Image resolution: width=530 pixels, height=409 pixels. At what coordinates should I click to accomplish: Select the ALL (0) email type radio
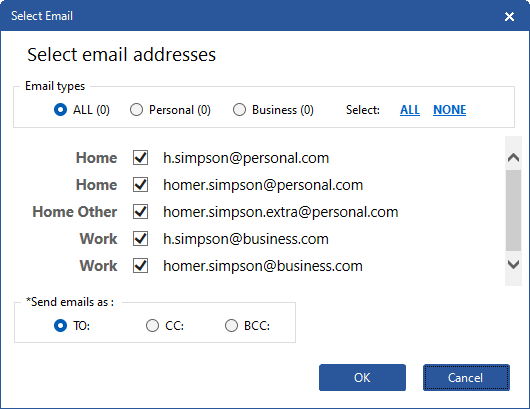pos(60,110)
